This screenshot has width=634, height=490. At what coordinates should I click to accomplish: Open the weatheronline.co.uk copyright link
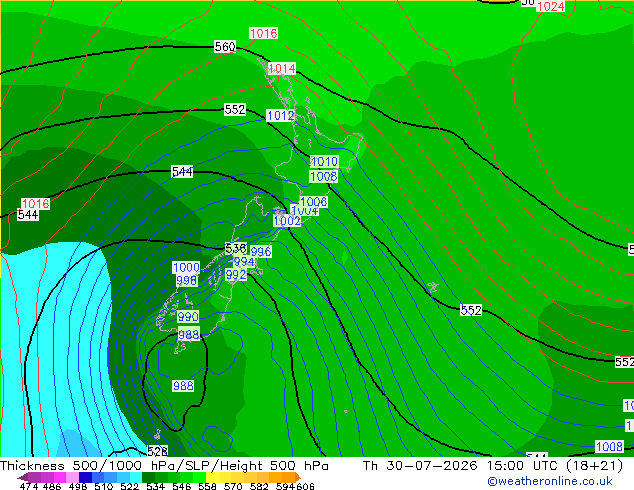pyautogui.click(x=550, y=481)
